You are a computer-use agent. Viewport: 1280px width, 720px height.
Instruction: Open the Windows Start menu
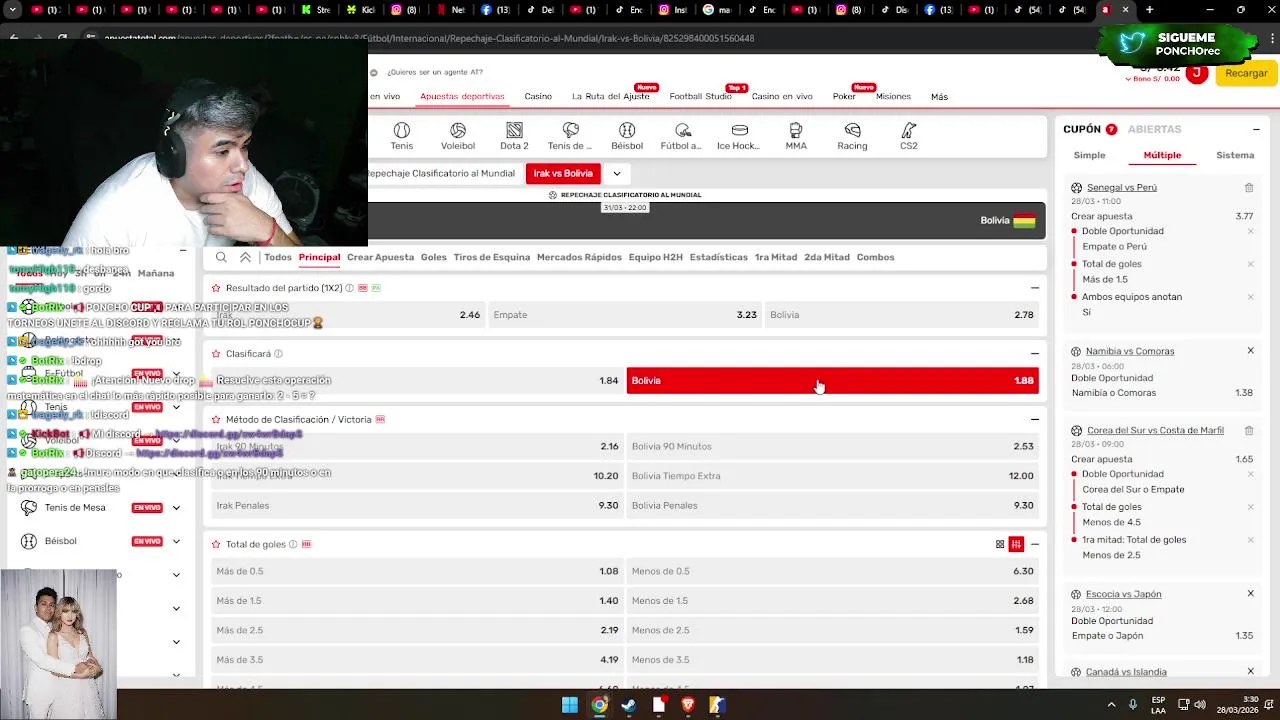point(569,705)
